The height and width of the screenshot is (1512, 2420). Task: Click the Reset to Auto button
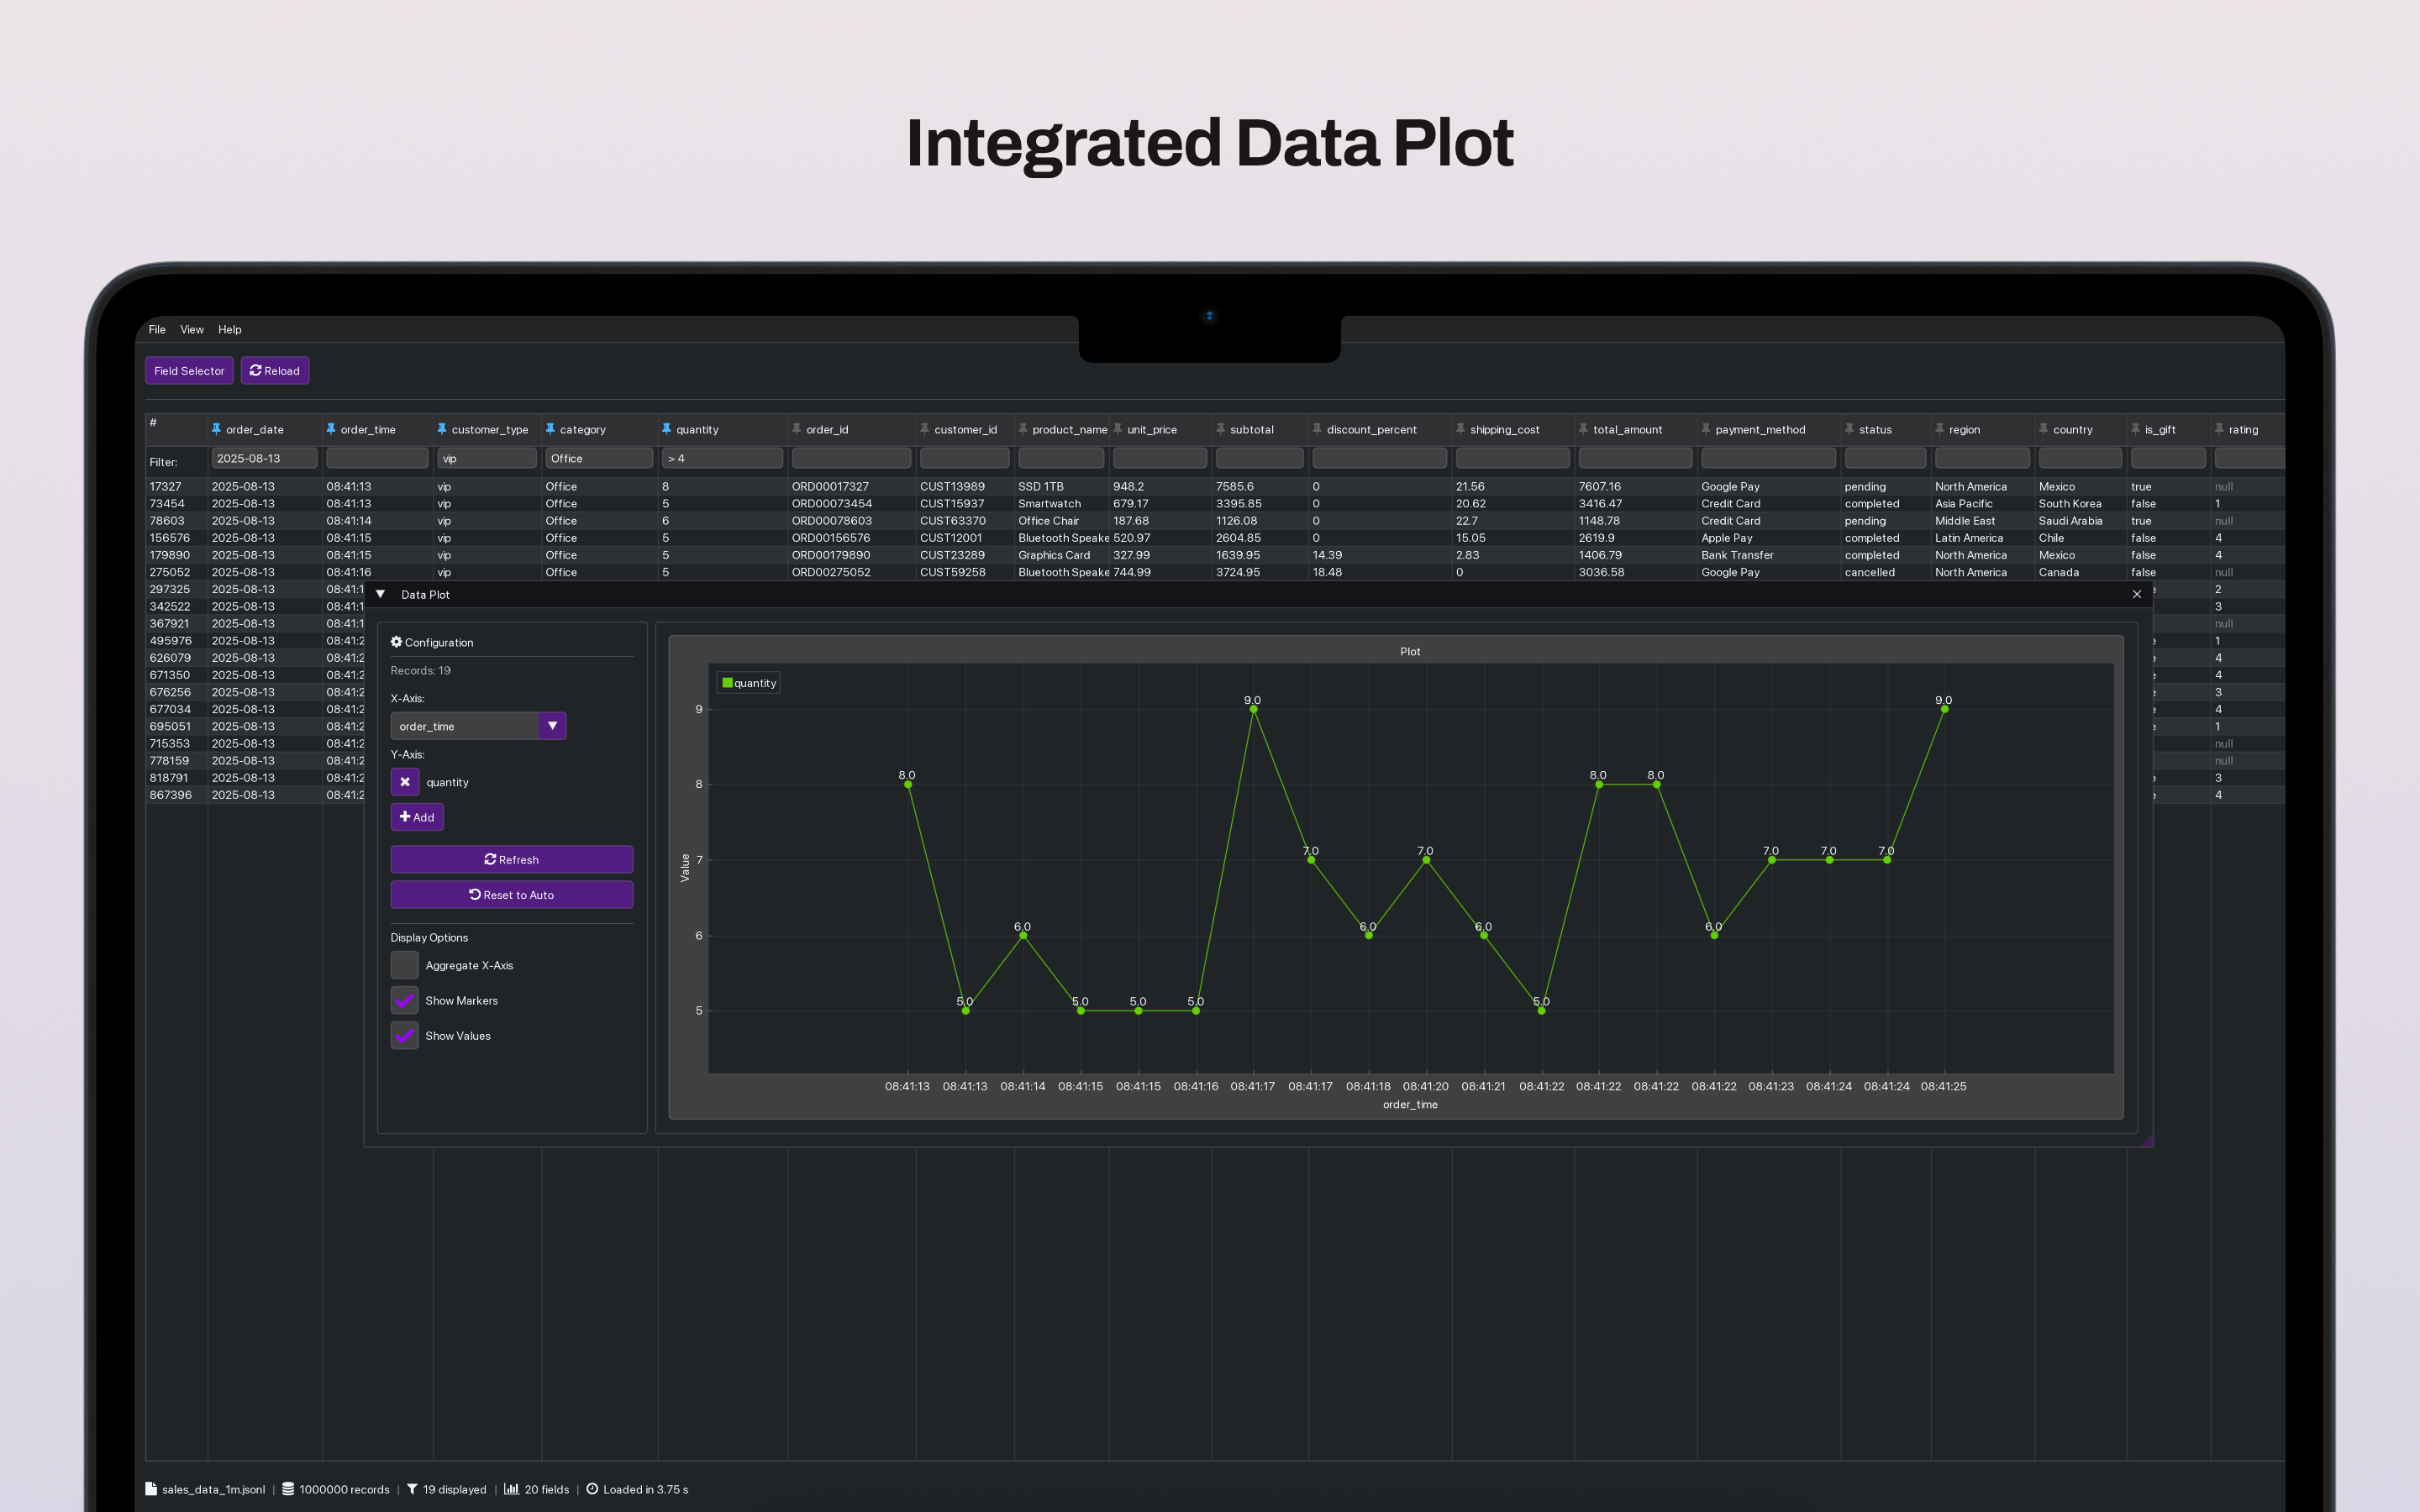[512, 894]
